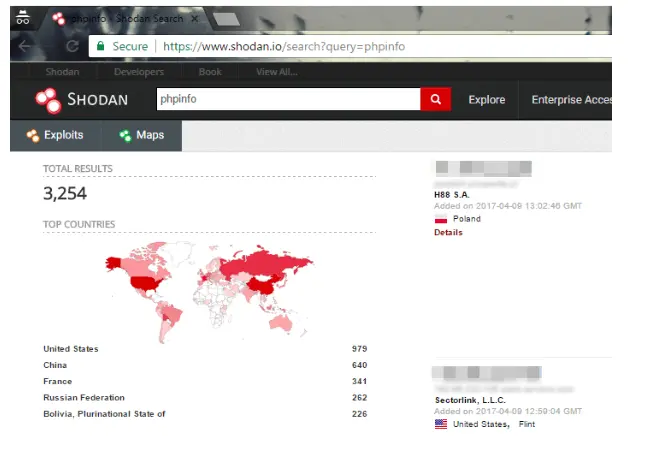Click the Shodan logo icon in header
This screenshot has width=646, height=458.
pyautogui.click(x=48, y=100)
